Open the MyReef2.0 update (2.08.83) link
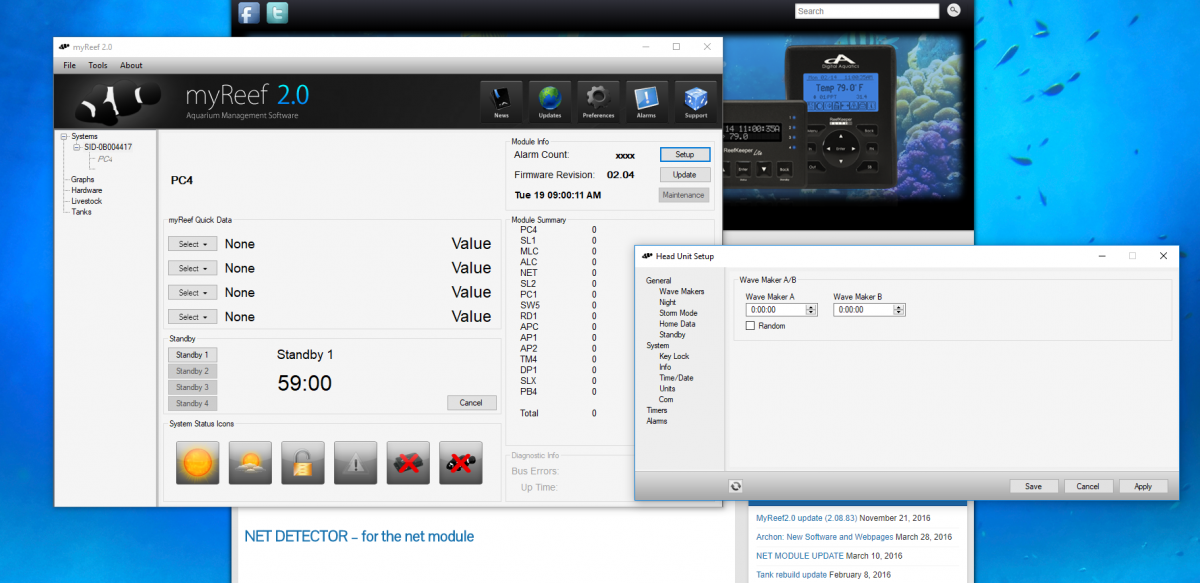 tap(805, 518)
